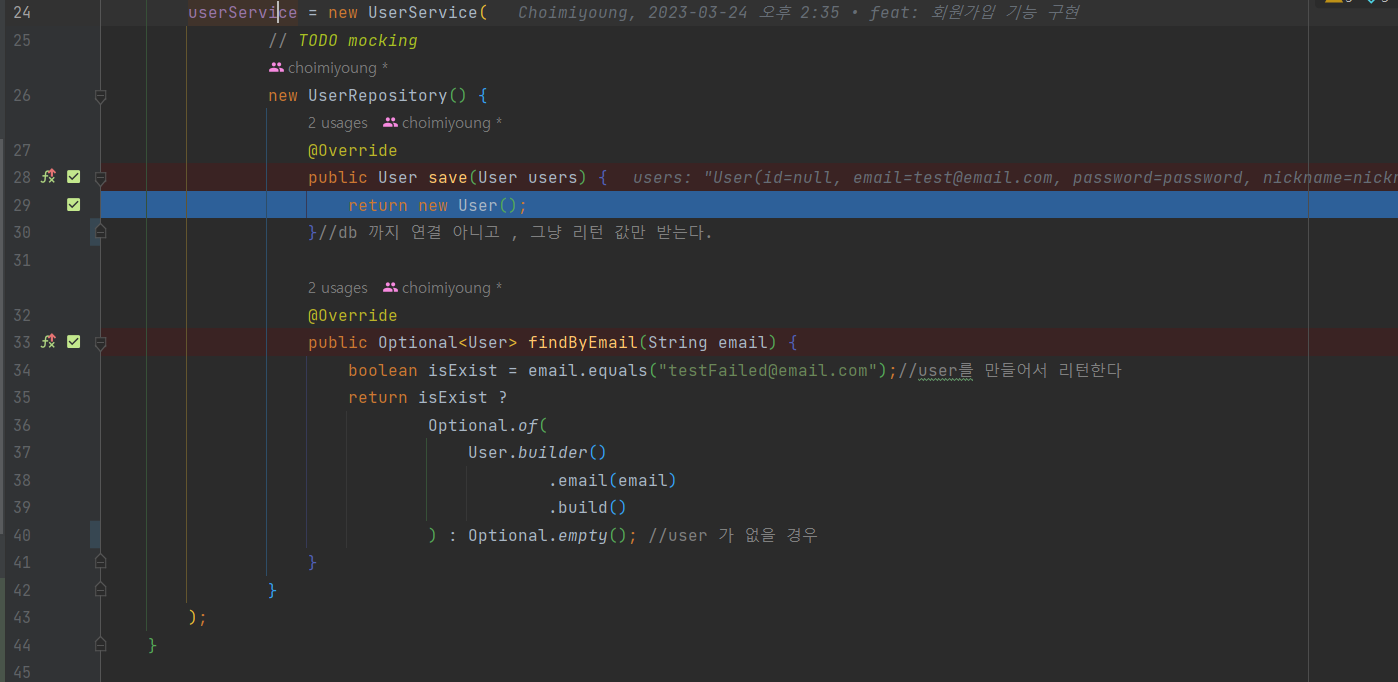This screenshot has height=682, width=1398.
Task: Click the 'userService' variable on line 24
Action: pos(243,13)
